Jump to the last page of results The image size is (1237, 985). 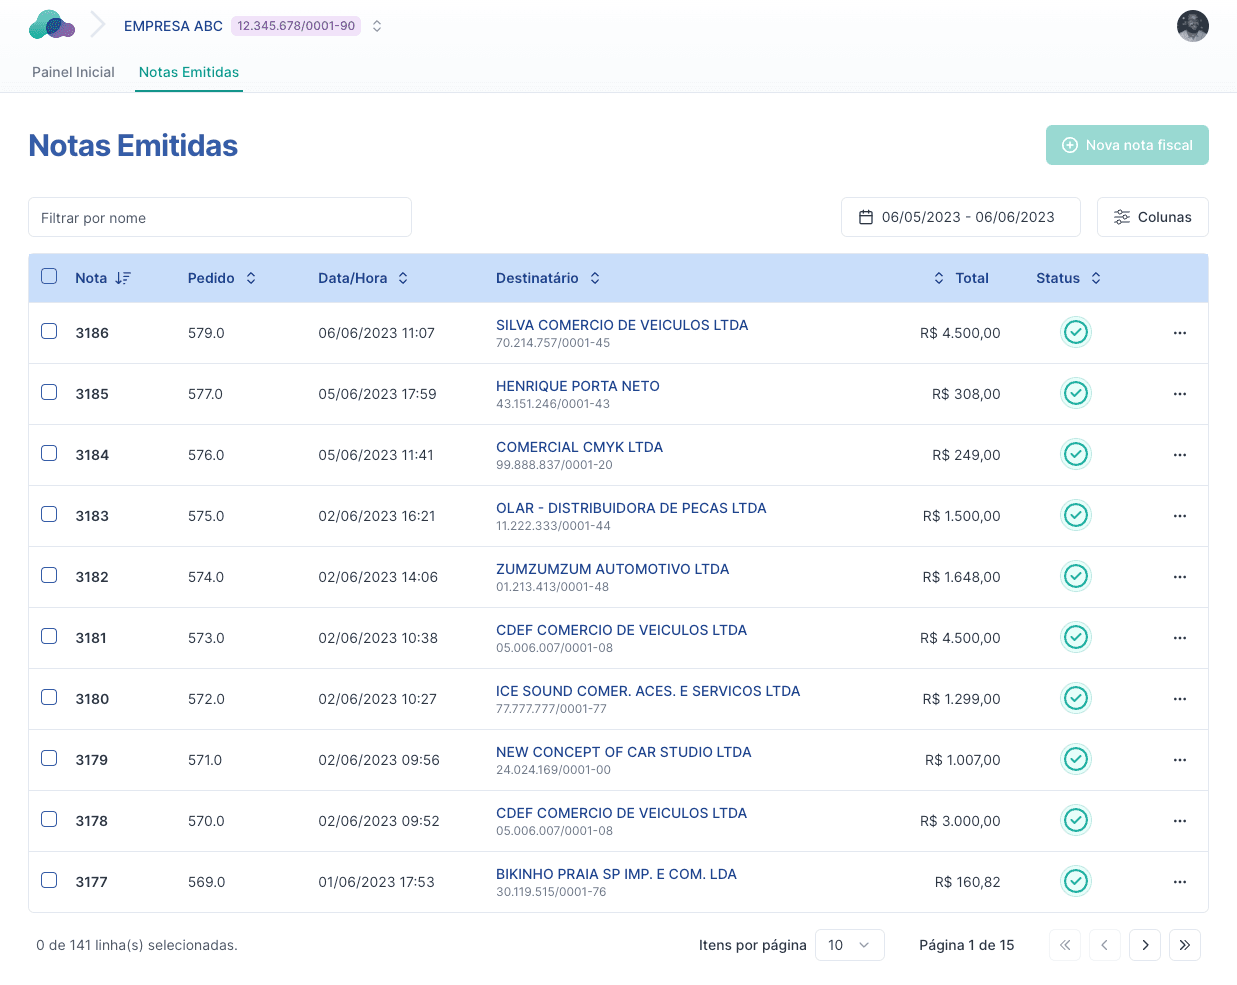click(1184, 944)
